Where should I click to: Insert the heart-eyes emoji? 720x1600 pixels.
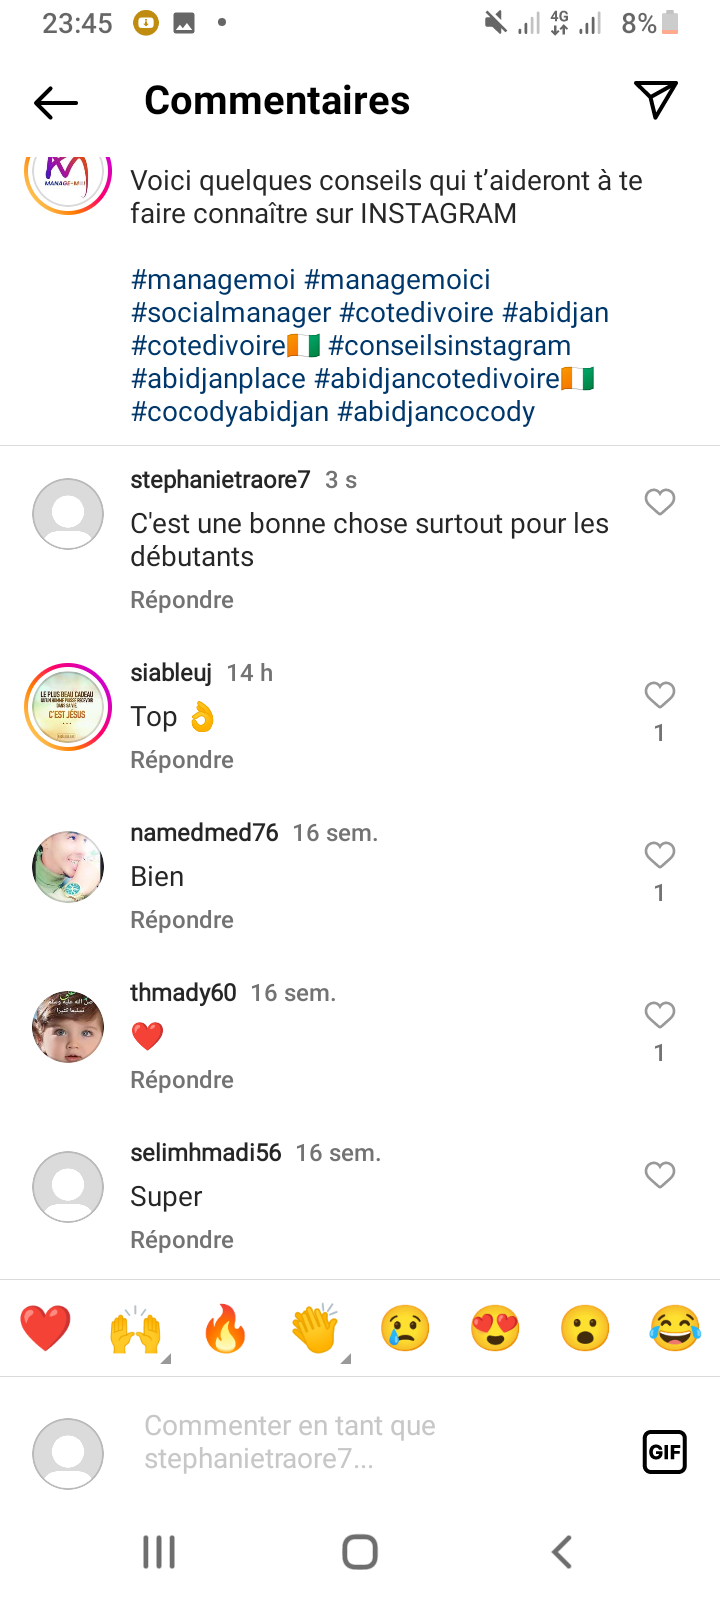tap(495, 1330)
